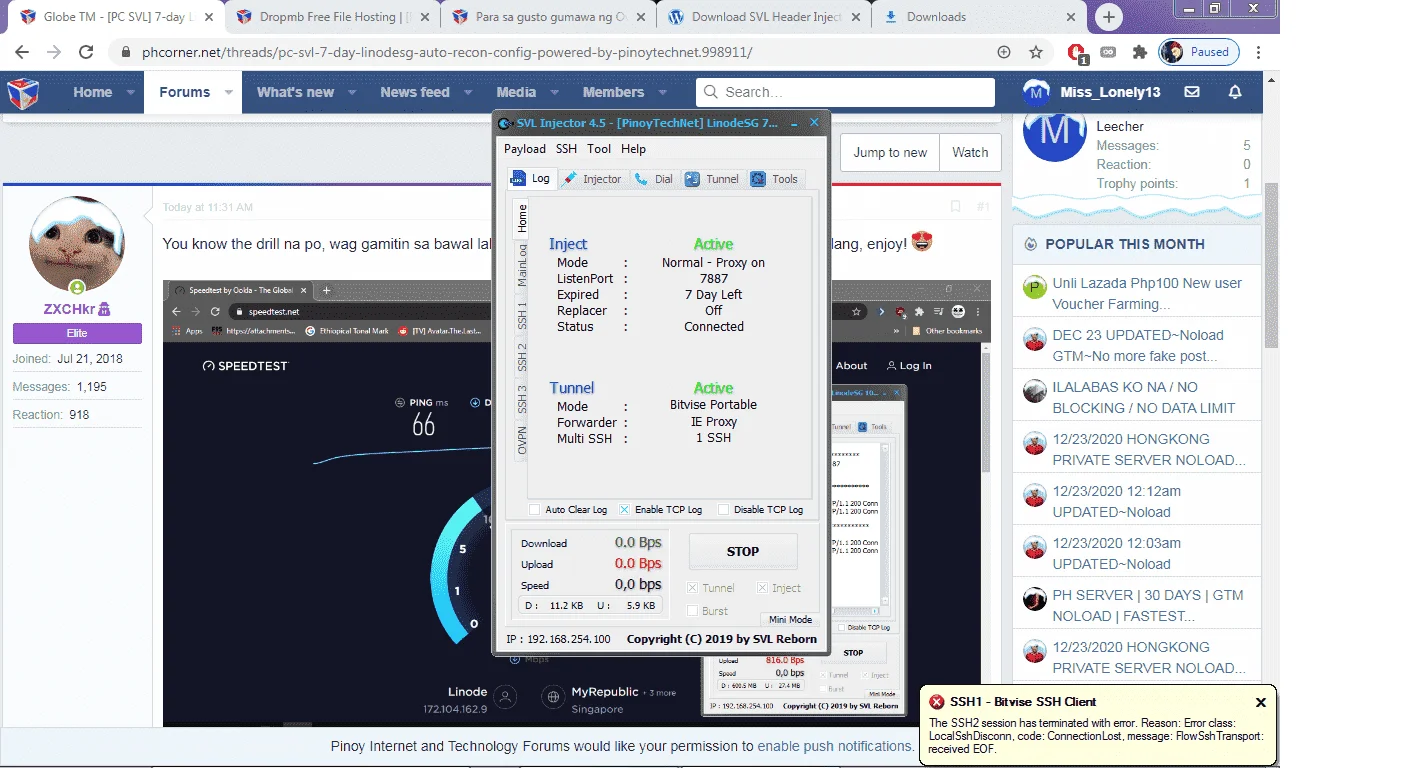
Task: Expand the Members dropdown arrow
Action: 661,92
